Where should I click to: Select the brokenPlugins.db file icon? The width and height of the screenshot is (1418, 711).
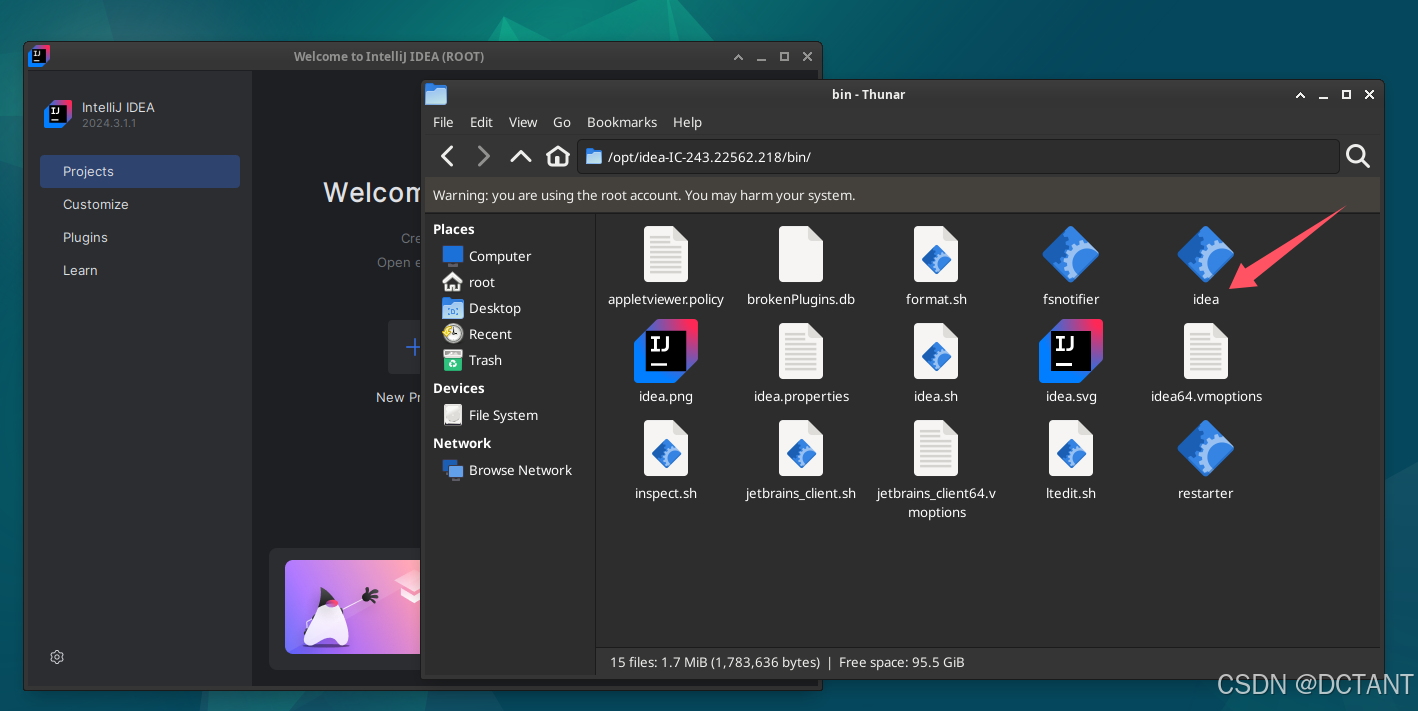tap(801, 254)
